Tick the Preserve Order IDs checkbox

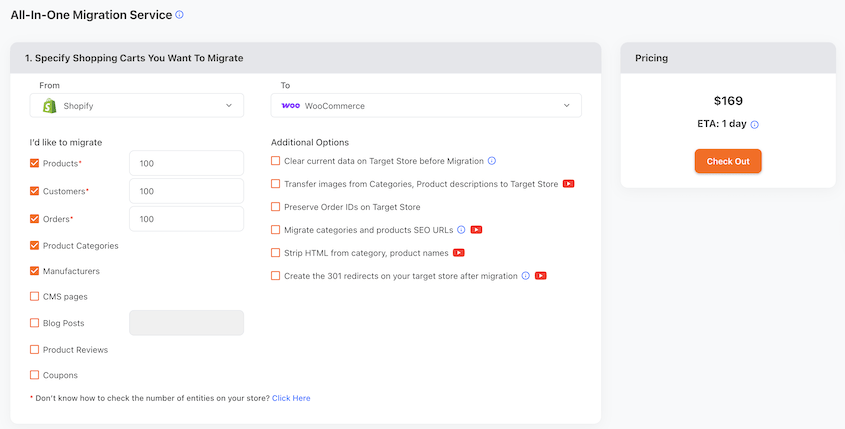click(276, 207)
